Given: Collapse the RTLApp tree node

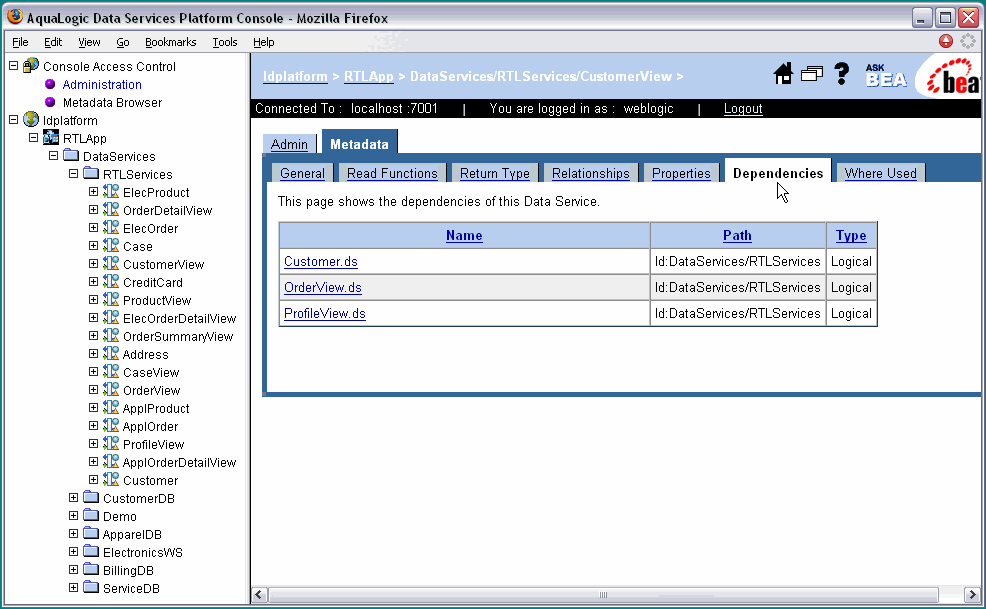Looking at the screenshot, I should tap(33, 137).
